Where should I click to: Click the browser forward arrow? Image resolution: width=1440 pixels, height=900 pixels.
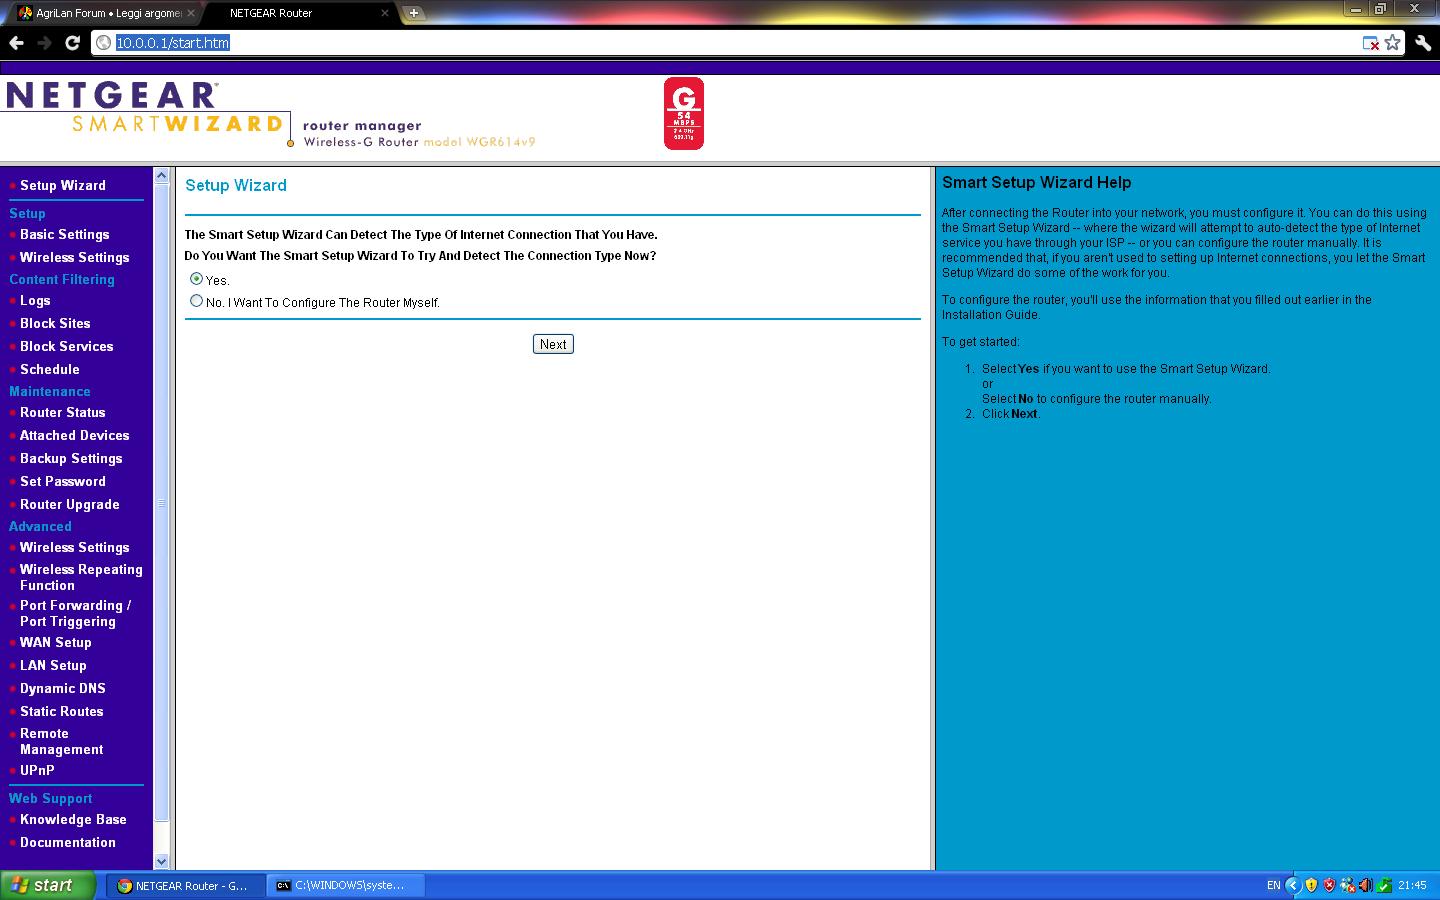[44, 43]
